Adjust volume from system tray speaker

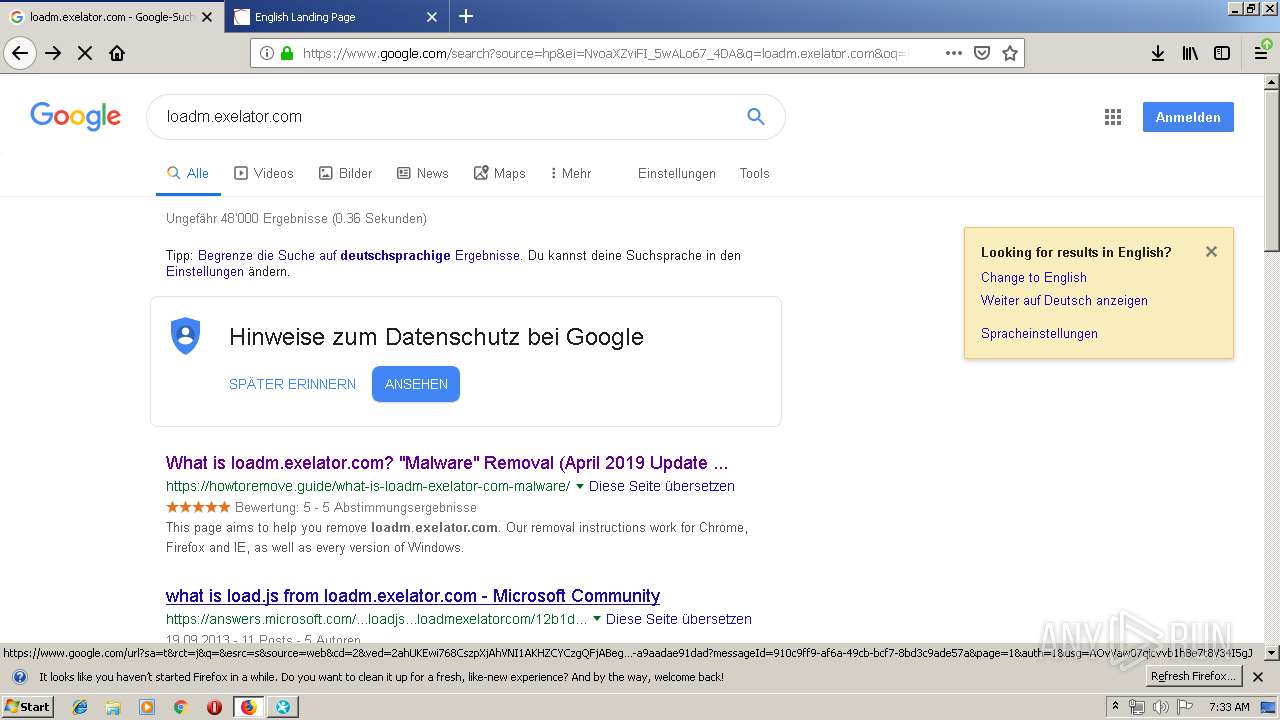point(1160,707)
